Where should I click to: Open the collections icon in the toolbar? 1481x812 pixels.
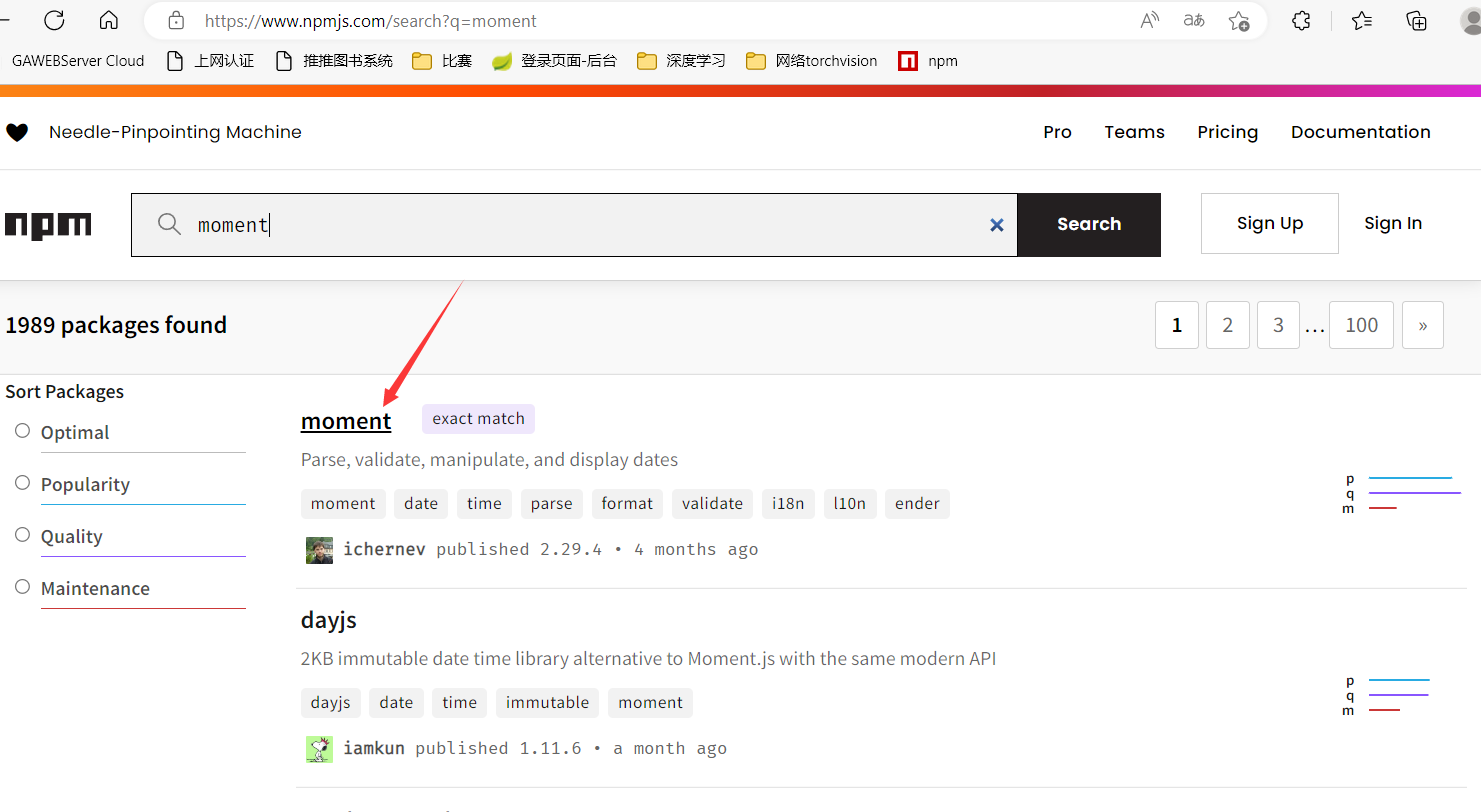[1416, 20]
